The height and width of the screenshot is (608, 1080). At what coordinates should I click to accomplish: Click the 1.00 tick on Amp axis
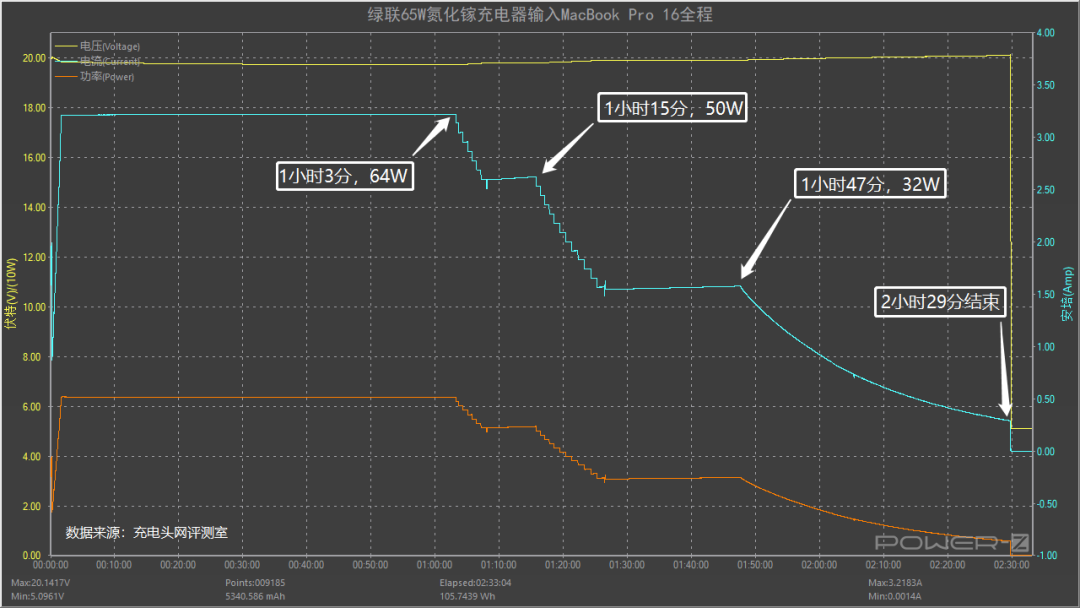(x=1046, y=347)
